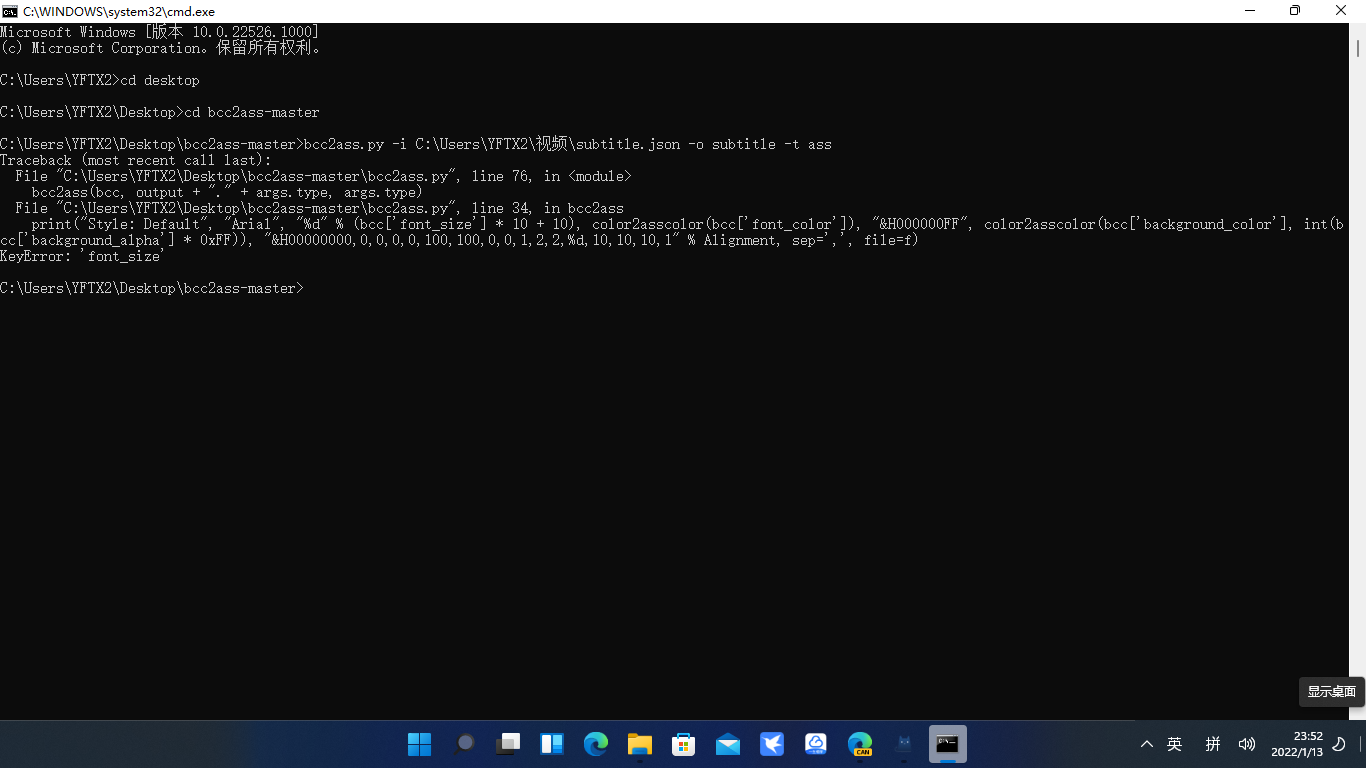
Task: Launch Microsoft Edge from the taskbar
Action: coord(596,744)
